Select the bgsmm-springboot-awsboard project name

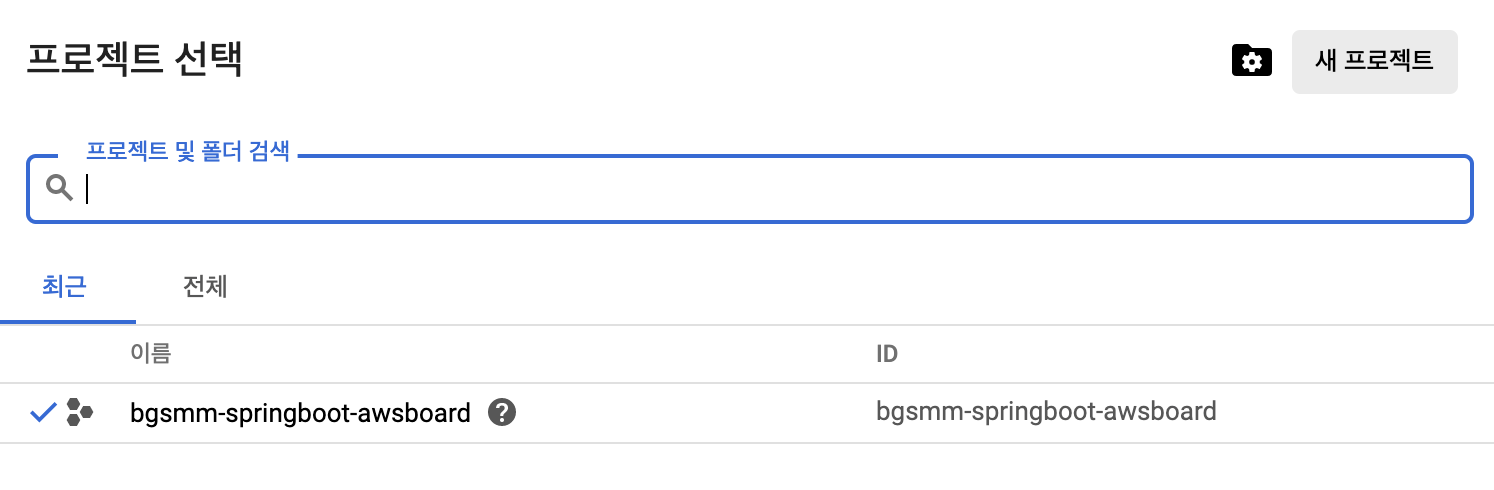(300, 412)
